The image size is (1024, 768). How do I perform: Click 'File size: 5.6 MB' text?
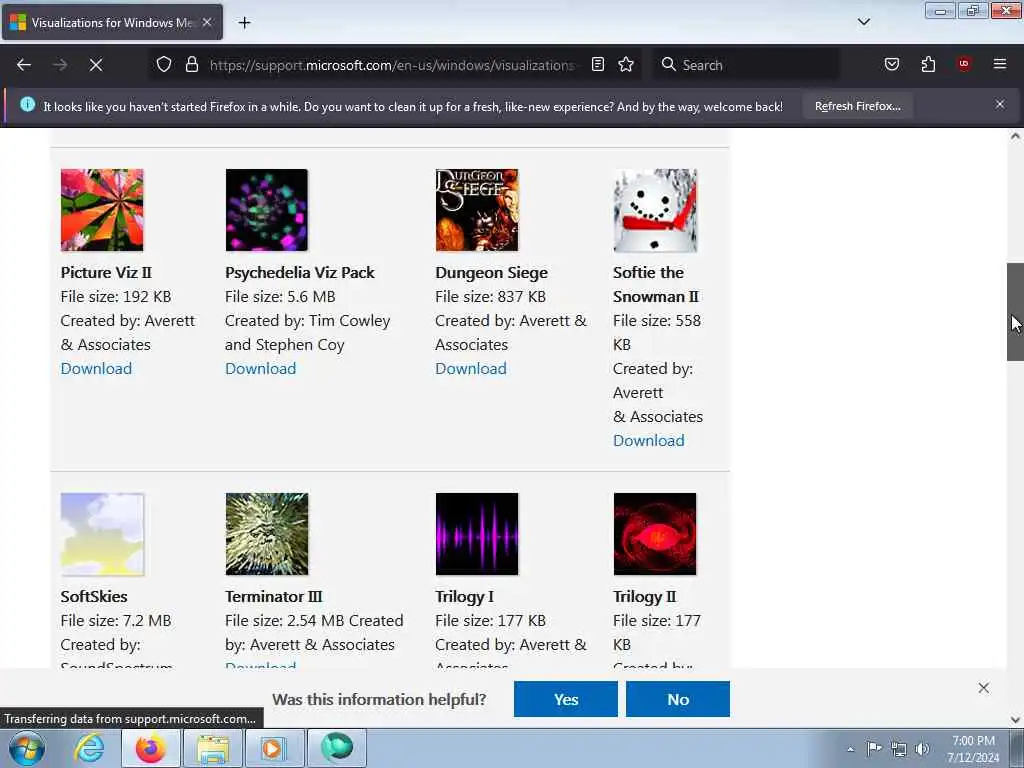click(x=280, y=296)
